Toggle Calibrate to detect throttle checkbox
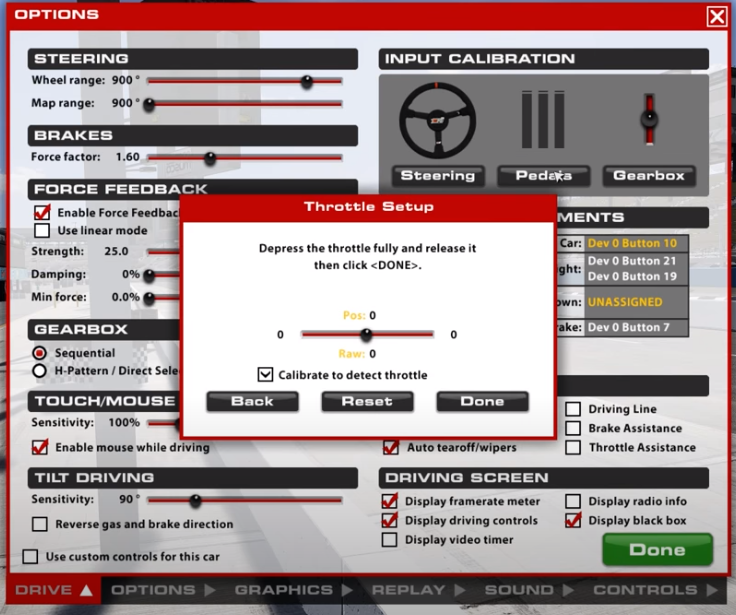This screenshot has height=615, width=736. click(x=265, y=375)
